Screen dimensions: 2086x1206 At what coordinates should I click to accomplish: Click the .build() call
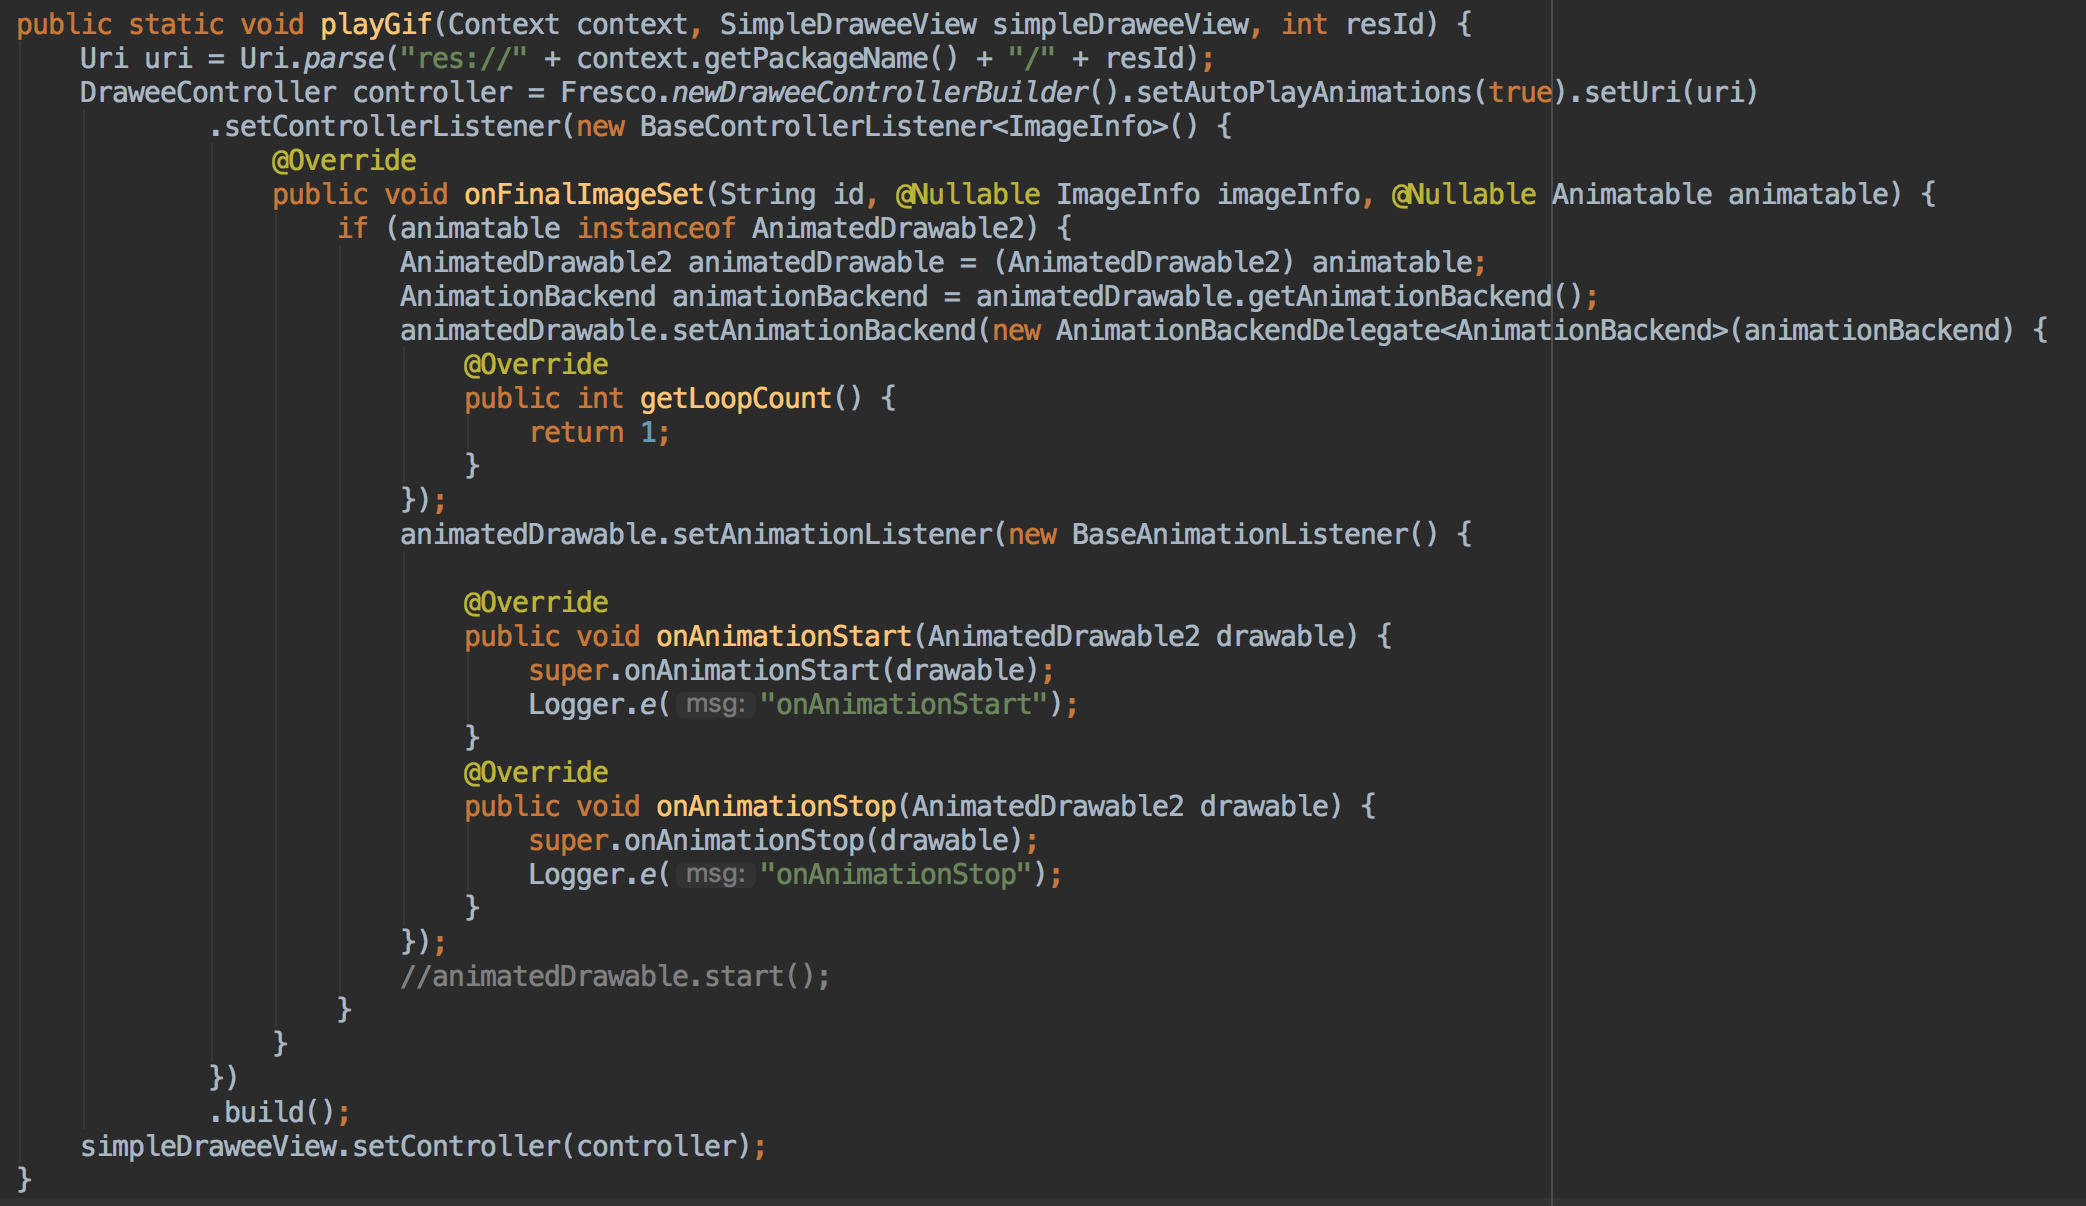(279, 1112)
